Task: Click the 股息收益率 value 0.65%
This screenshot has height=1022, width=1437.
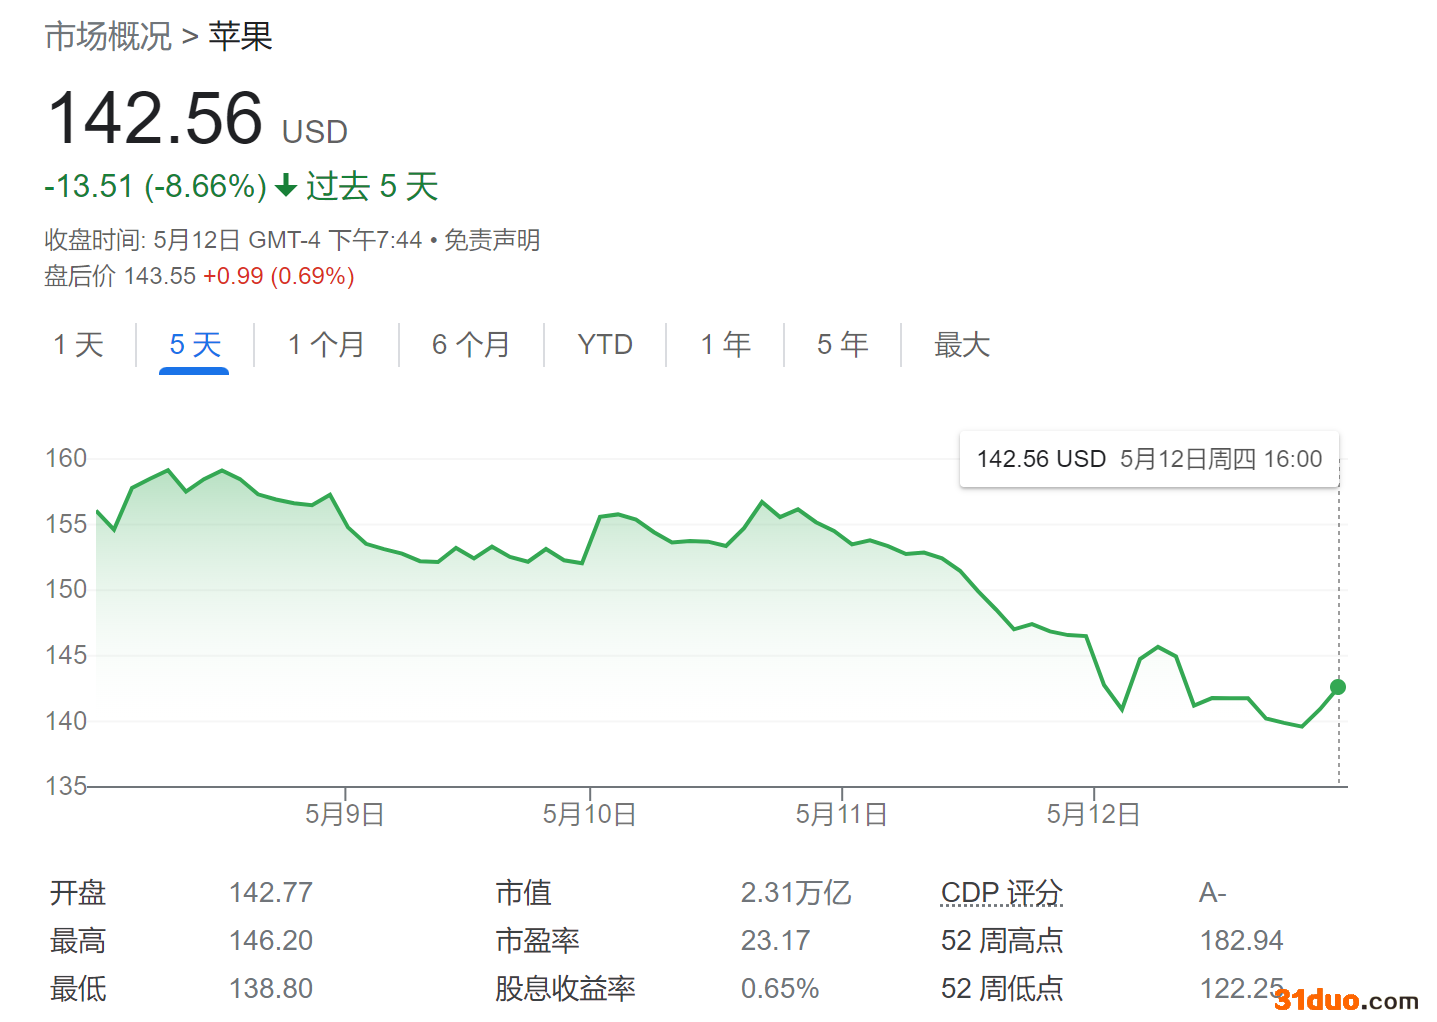Action: [780, 988]
